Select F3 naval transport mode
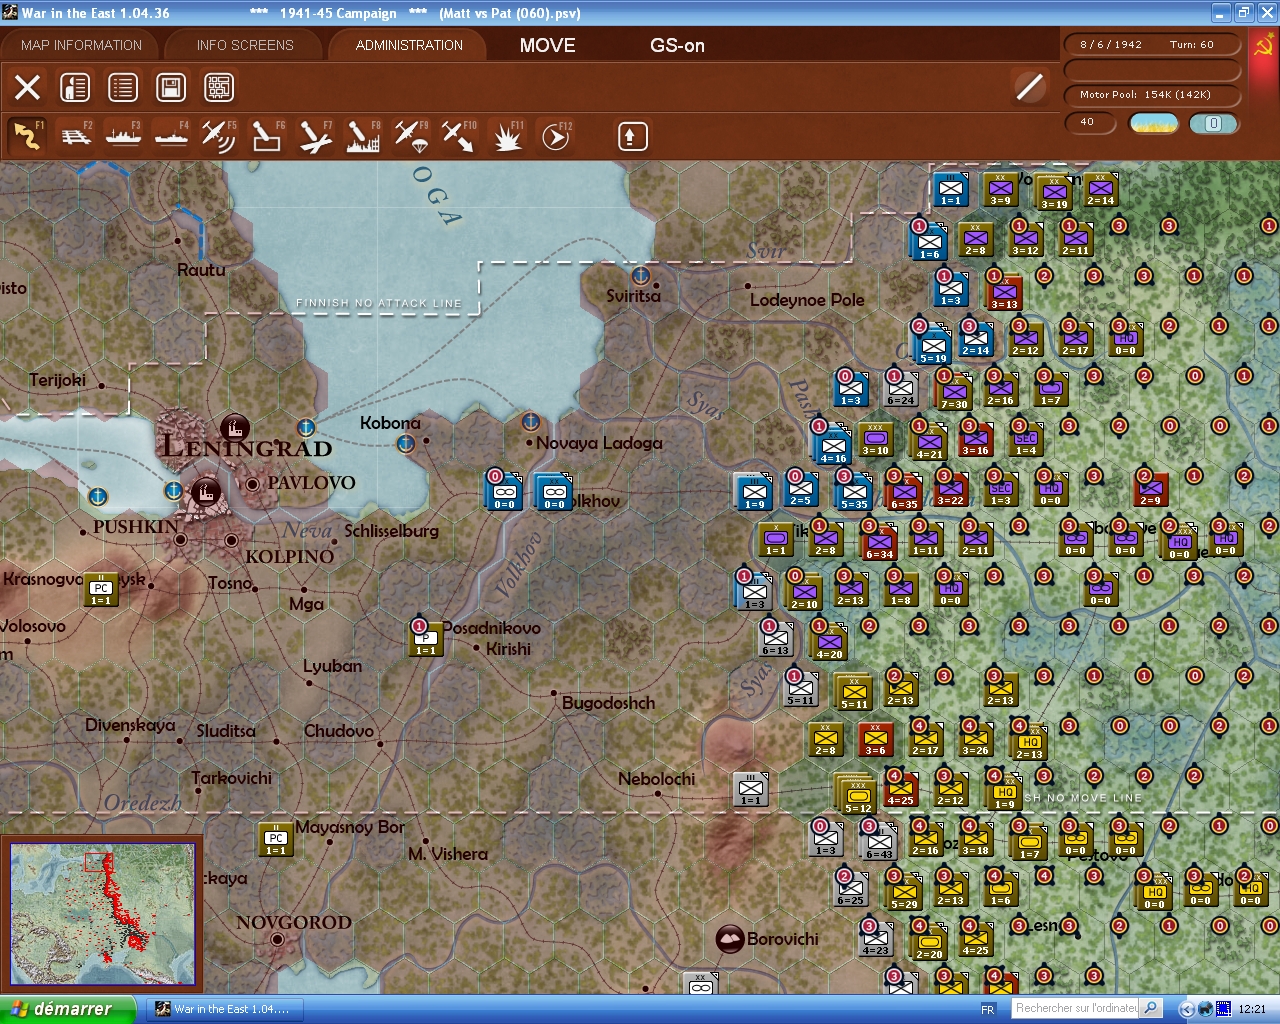Viewport: 1280px width, 1024px height. (x=123, y=136)
